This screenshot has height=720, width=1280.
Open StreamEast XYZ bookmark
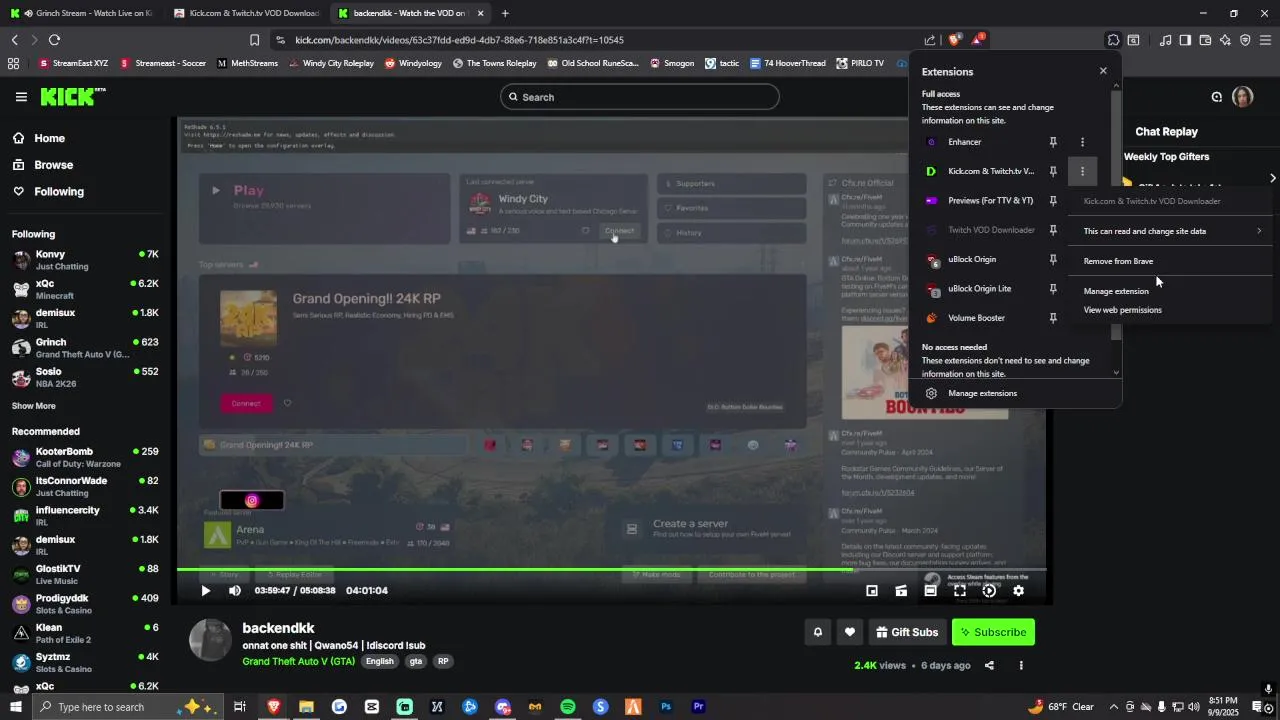point(73,63)
